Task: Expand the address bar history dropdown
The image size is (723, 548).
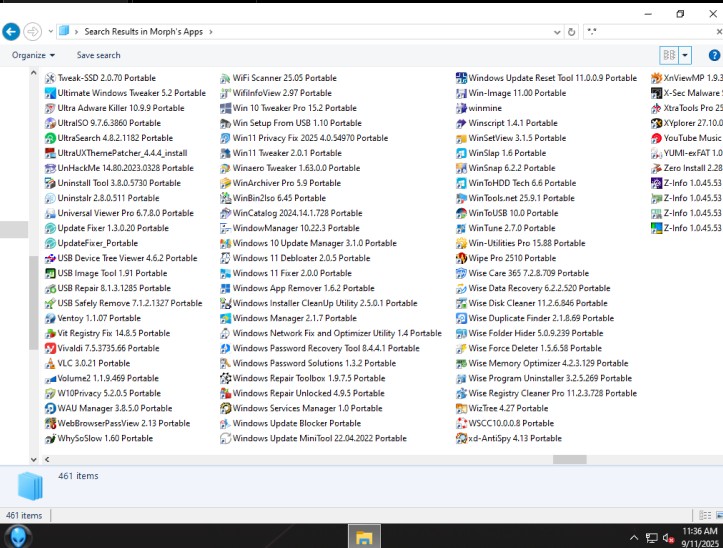Action: click(x=557, y=32)
